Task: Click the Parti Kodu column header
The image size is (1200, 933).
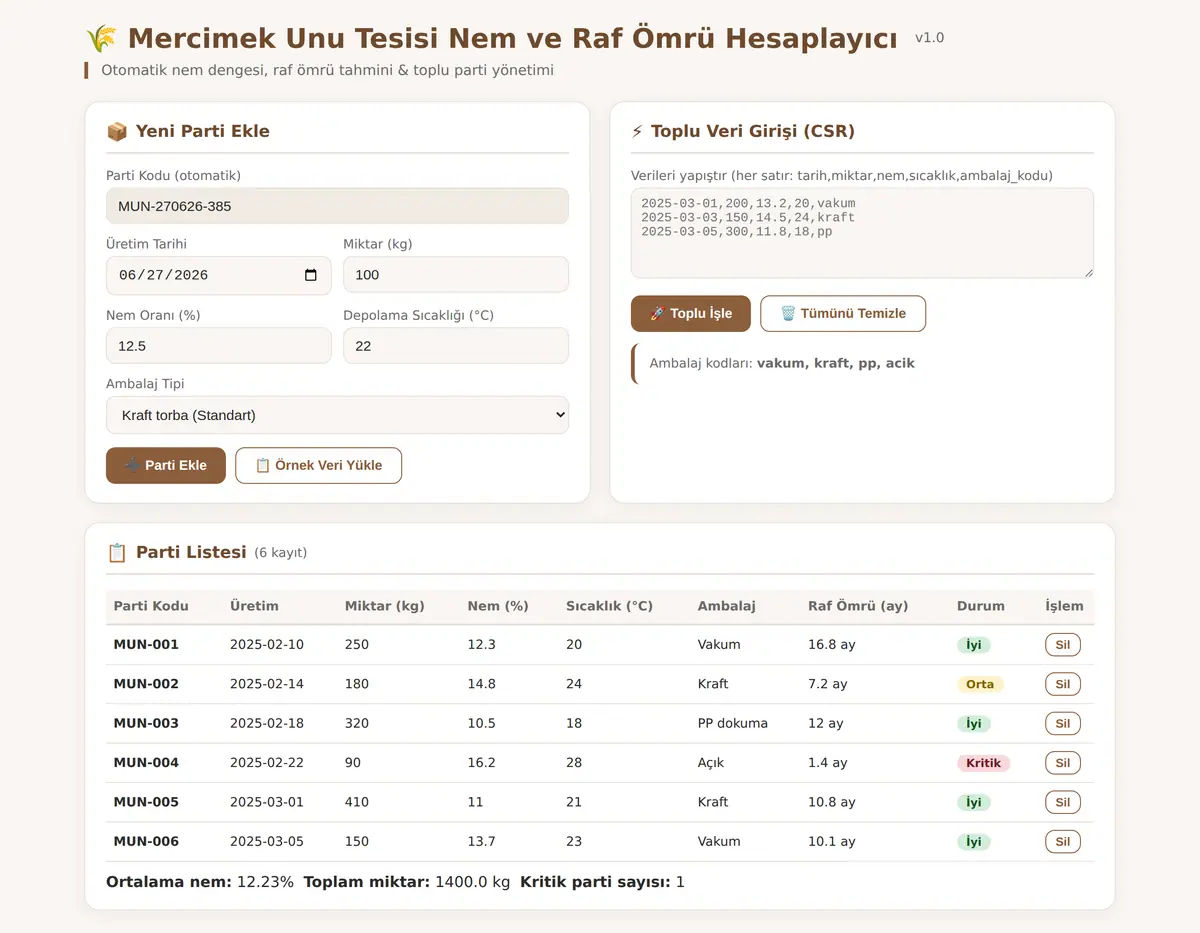Action: 151,606
